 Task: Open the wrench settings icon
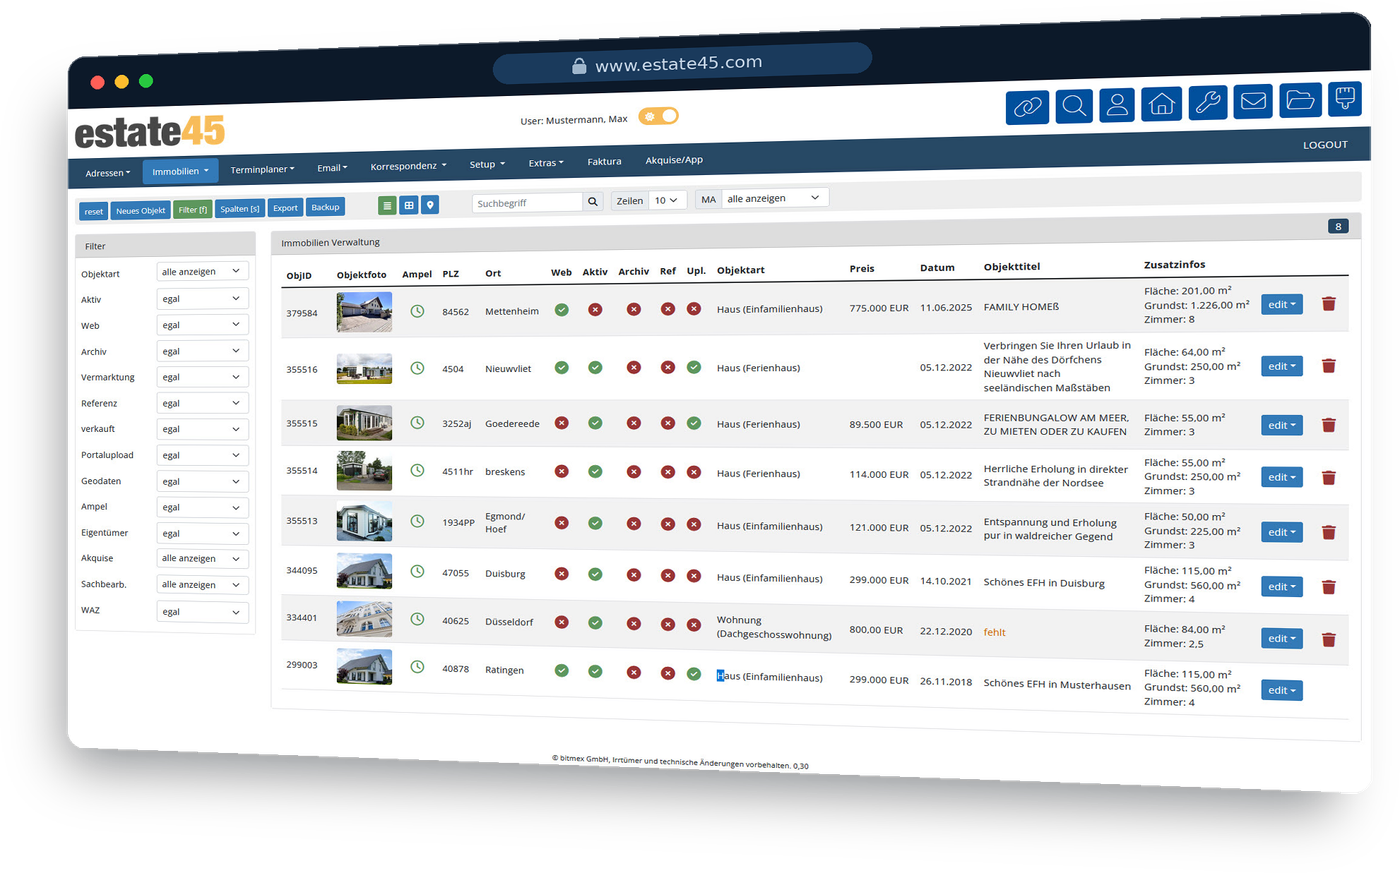(1207, 102)
